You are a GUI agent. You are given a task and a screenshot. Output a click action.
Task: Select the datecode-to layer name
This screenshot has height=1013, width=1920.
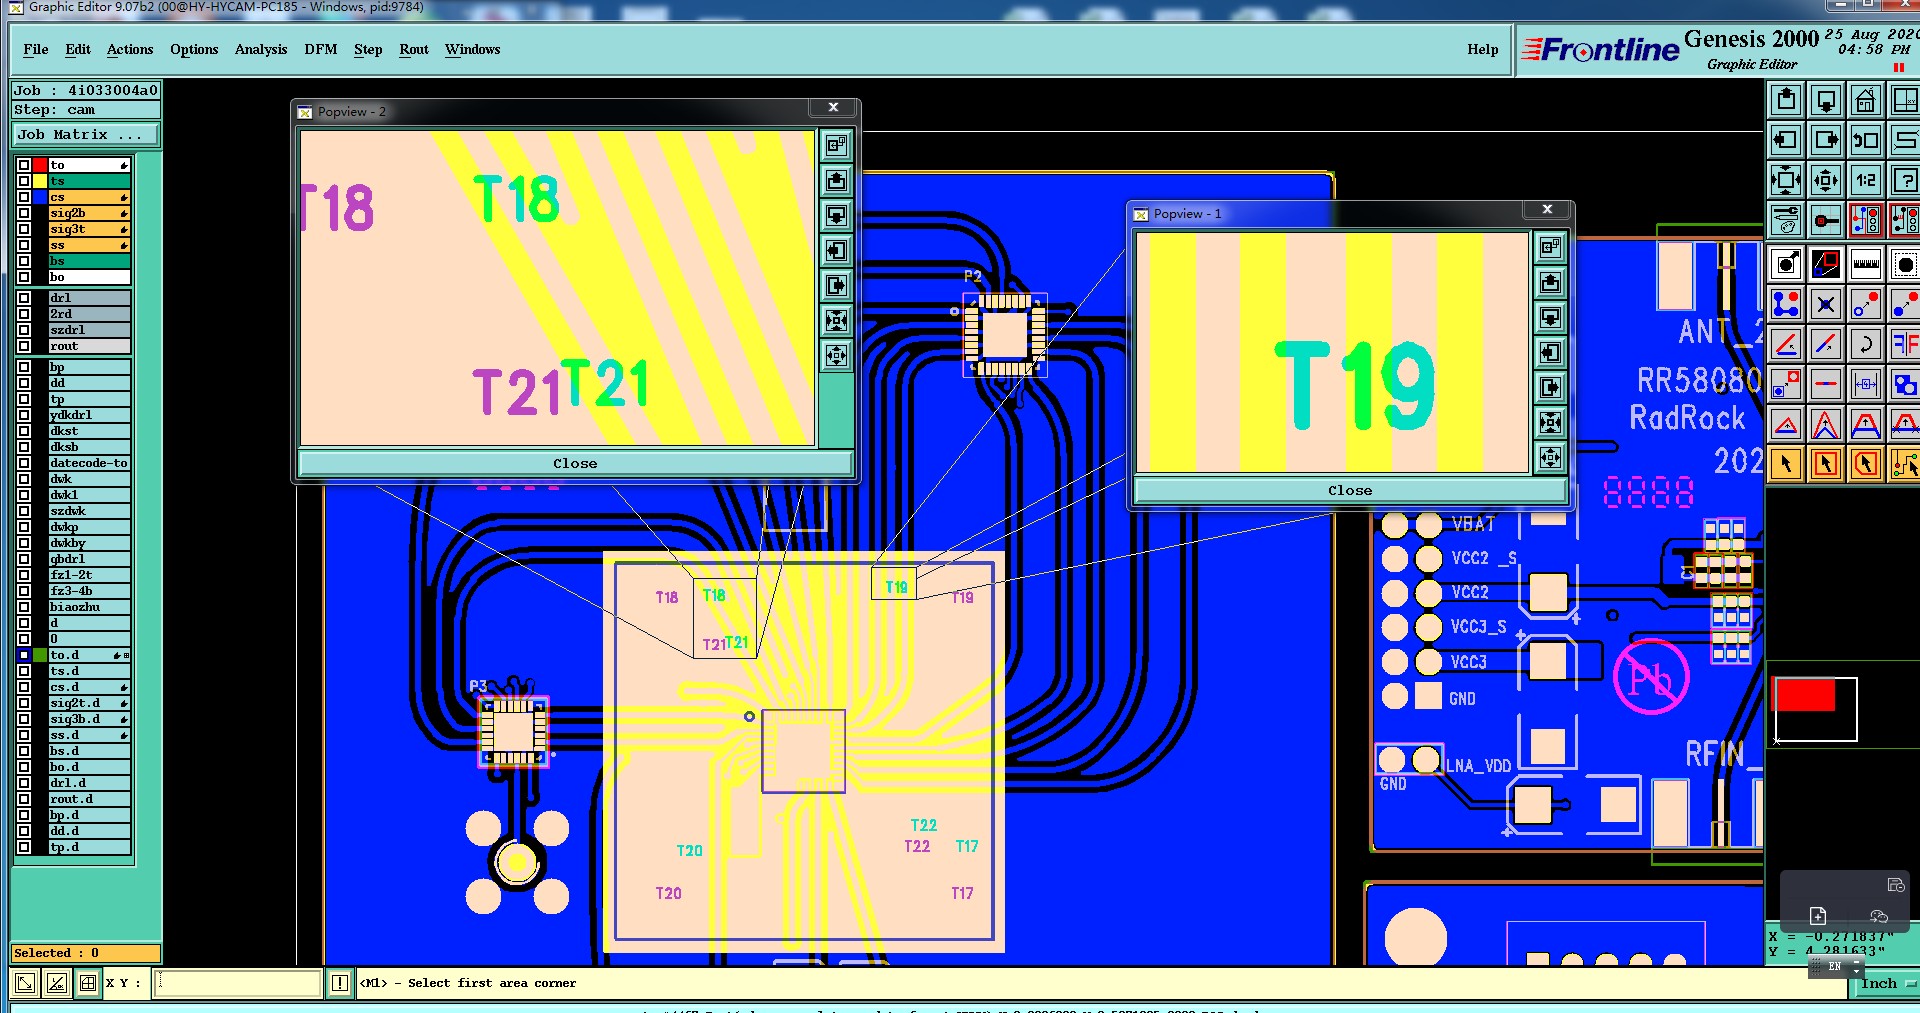pos(89,463)
